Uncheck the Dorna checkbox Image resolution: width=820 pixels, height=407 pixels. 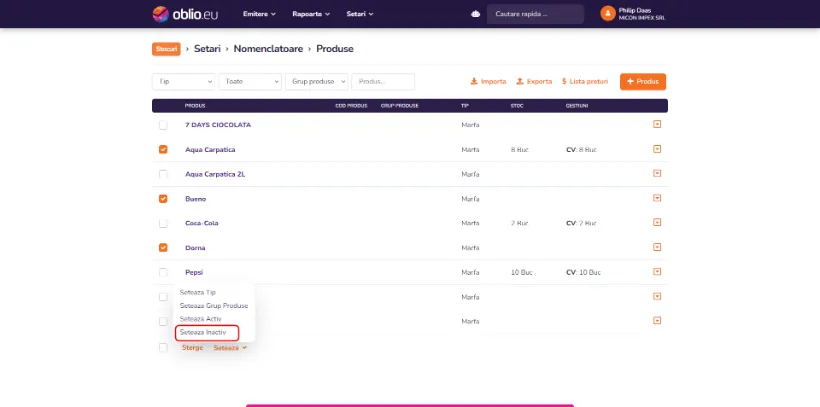pyautogui.click(x=163, y=247)
